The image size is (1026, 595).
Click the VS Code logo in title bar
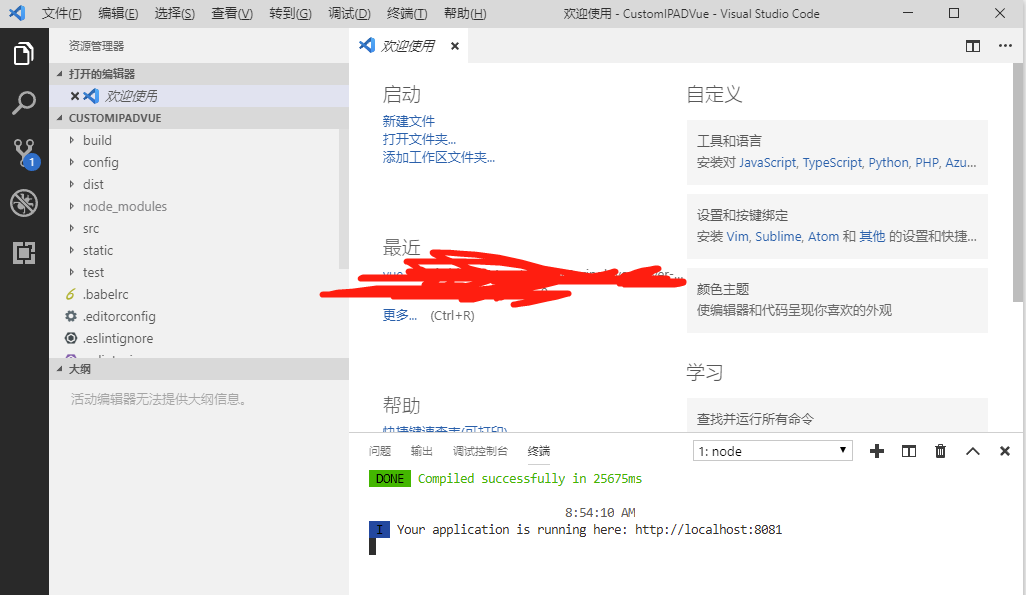[x=17, y=13]
